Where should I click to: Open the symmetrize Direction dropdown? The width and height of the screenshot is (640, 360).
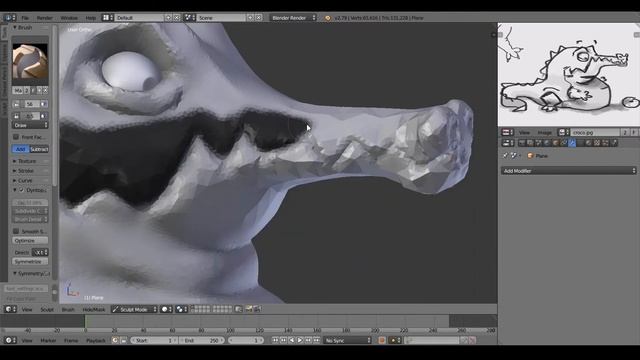(40, 252)
